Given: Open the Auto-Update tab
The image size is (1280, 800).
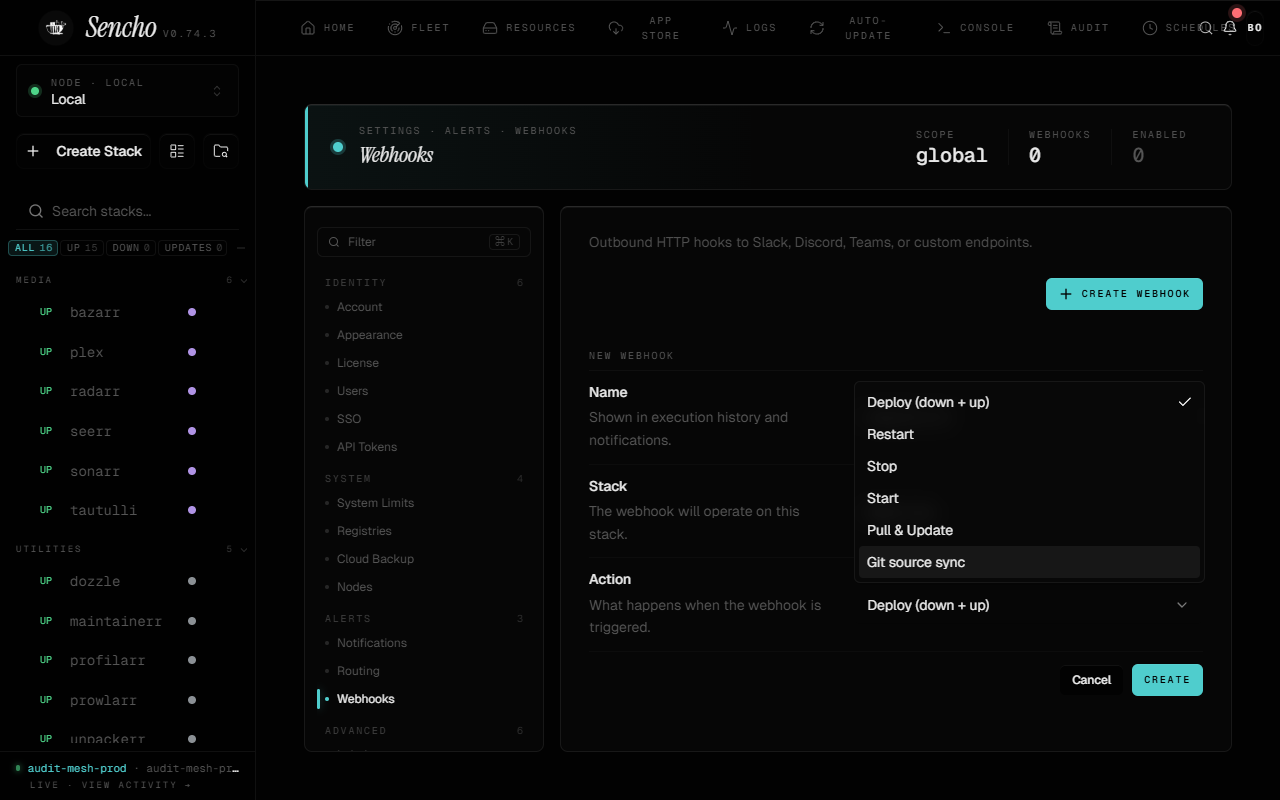Looking at the screenshot, I should point(850,28).
